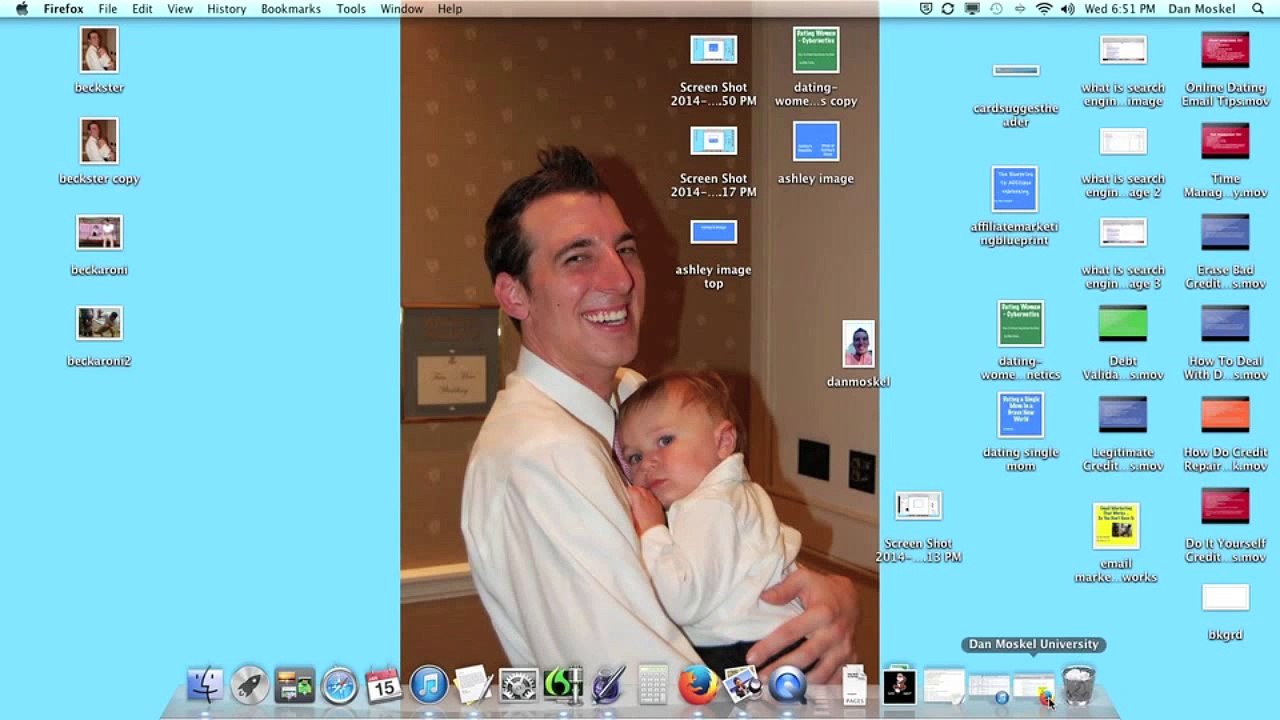Image resolution: width=1280 pixels, height=720 pixels.
Task: Open iTunes music note icon in Dock
Action: (429, 685)
